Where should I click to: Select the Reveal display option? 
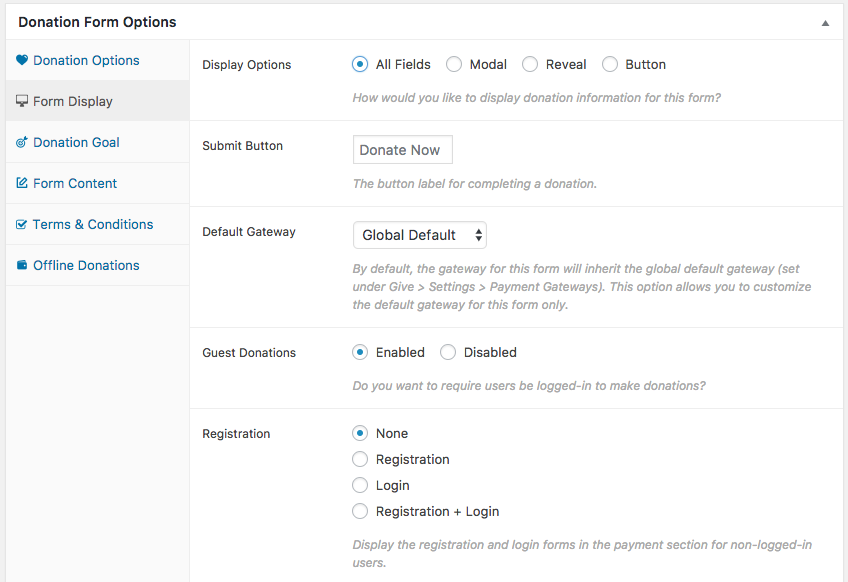(x=530, y=64)
